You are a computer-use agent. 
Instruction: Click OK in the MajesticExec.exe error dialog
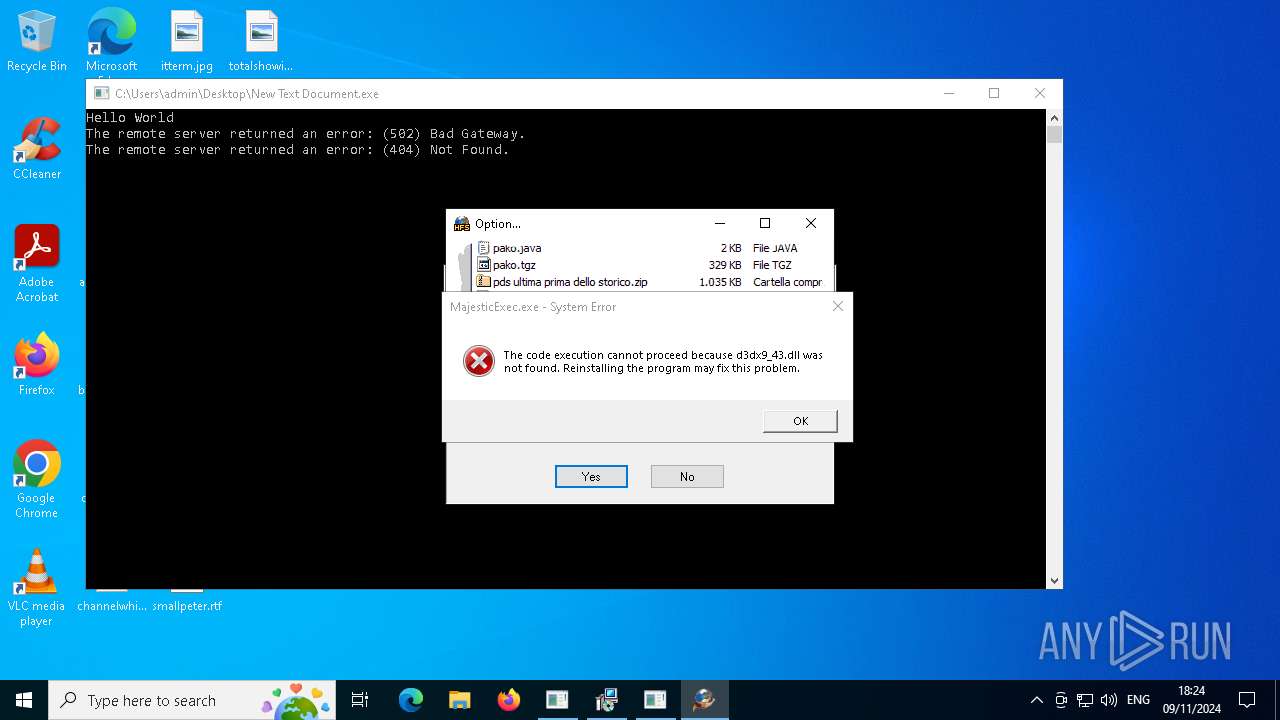pyautogui.click(x=800, y=421)
